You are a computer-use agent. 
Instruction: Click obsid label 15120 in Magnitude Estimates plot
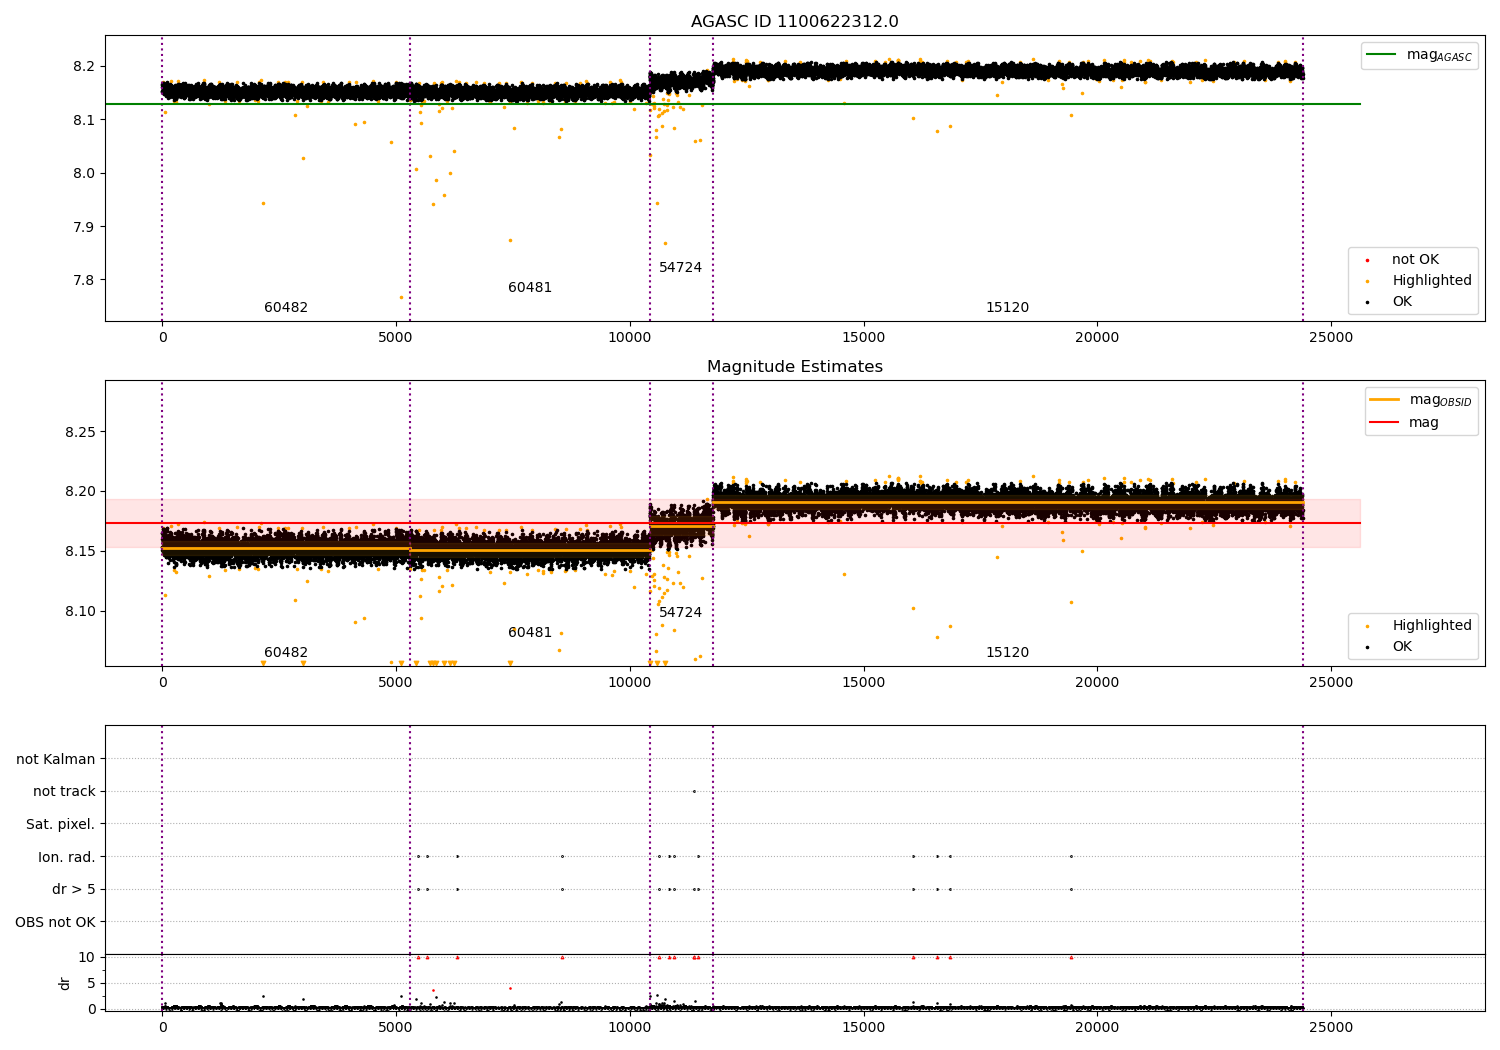(1007, 653)
